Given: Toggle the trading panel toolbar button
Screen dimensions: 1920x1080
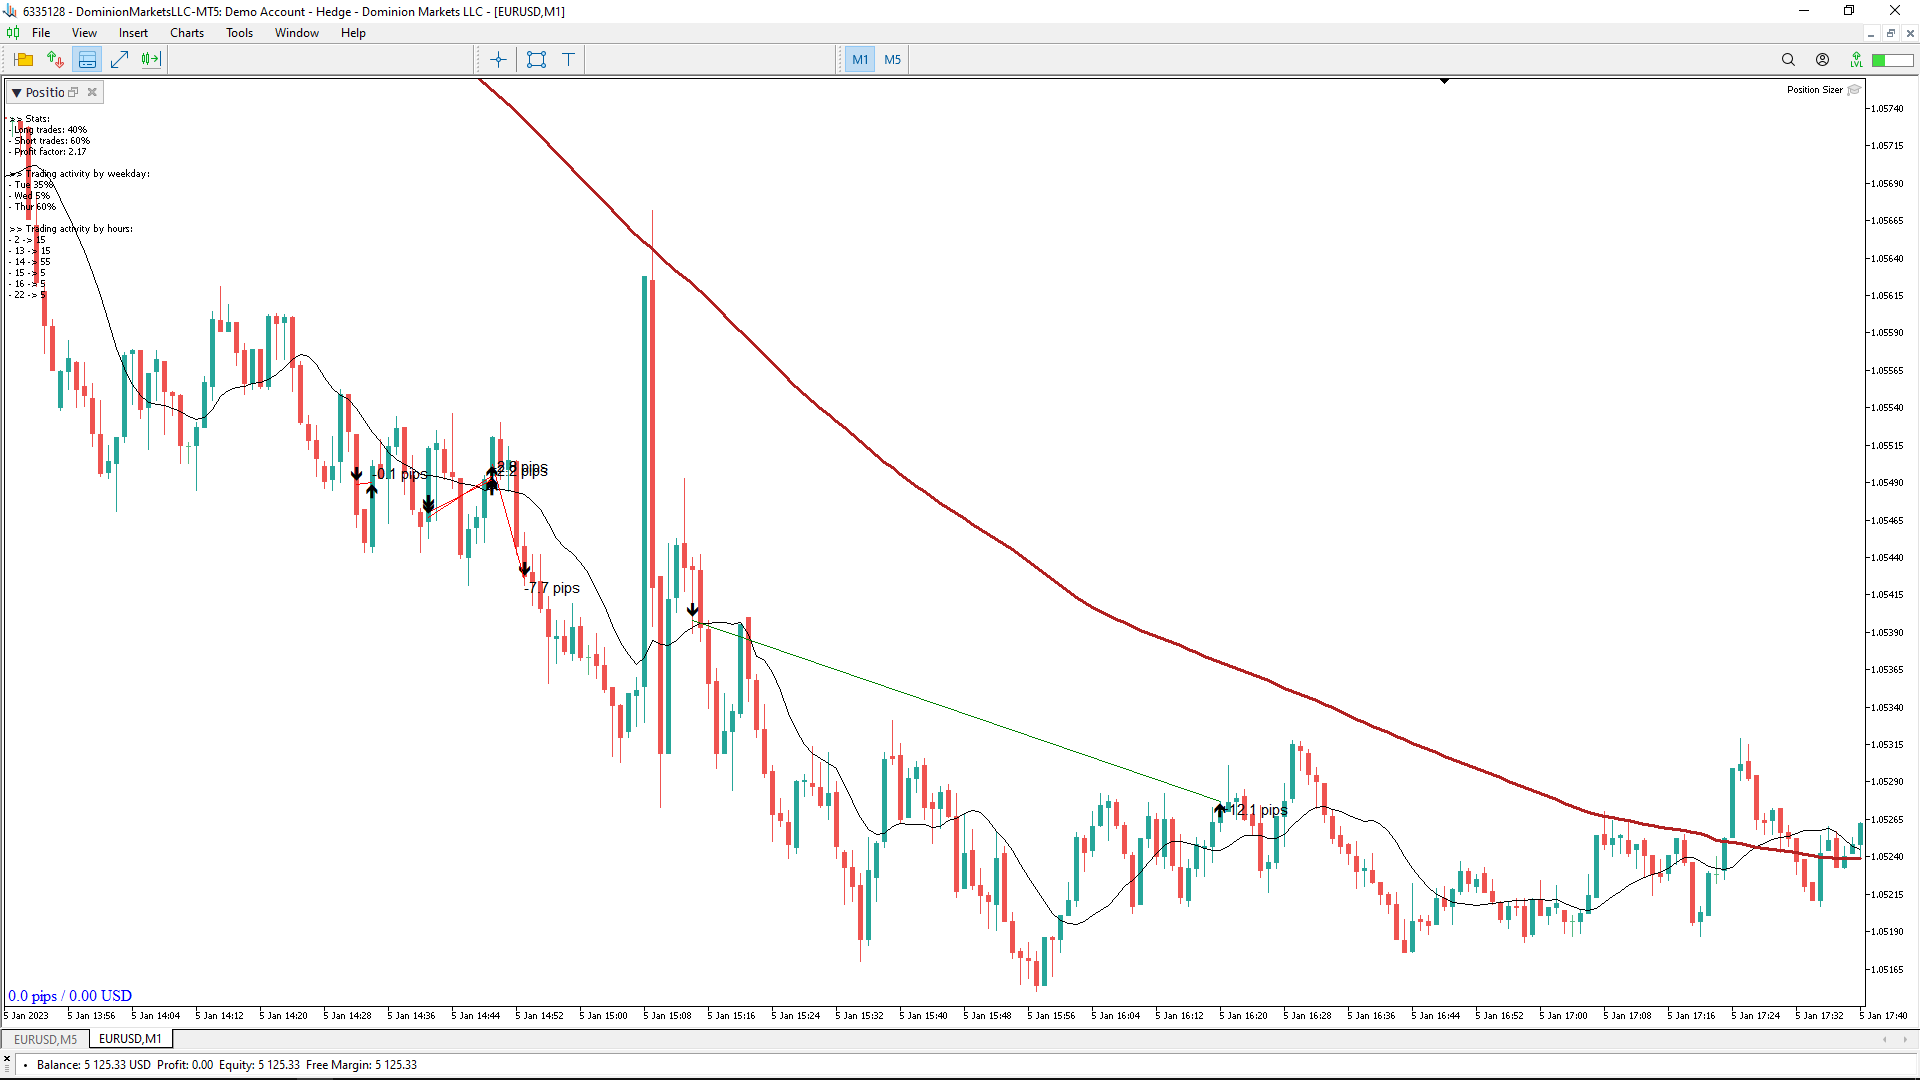Looking at the screenshot, I should pyautogui.click(x=87, y=60).
